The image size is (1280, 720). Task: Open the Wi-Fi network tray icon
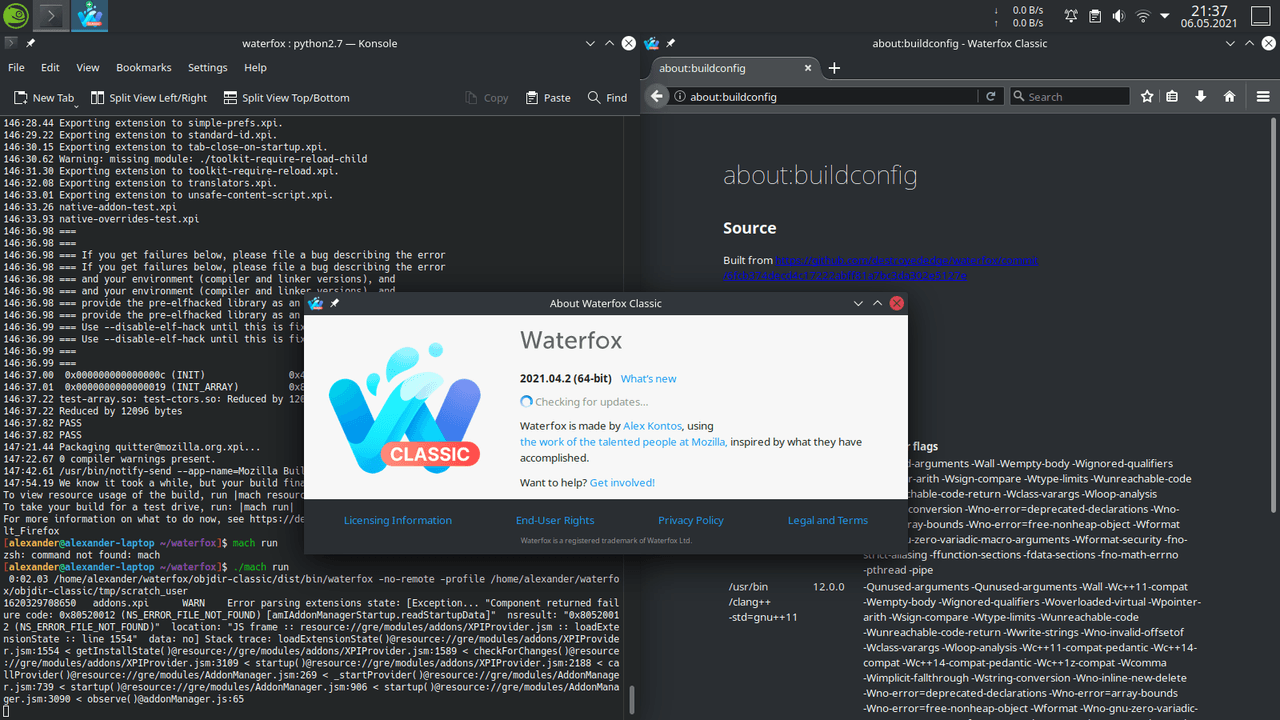pyautogui.click(x=1141, y=16)
